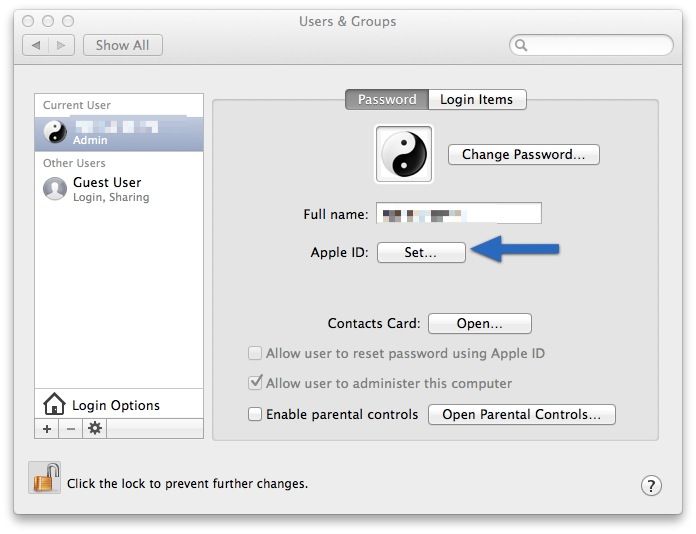Select the current Admin user account
The width and height of the screenshot is (696, 534).
click(x=118, y=133)
